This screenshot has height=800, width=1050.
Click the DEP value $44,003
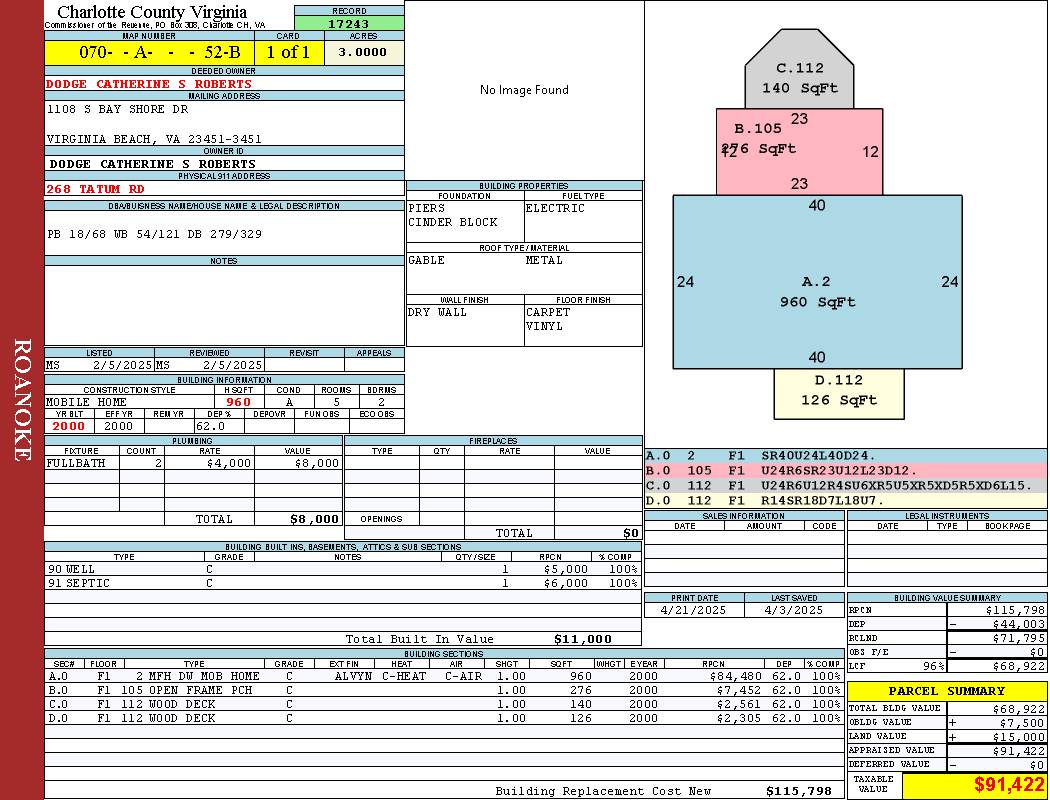(1019, 624)
